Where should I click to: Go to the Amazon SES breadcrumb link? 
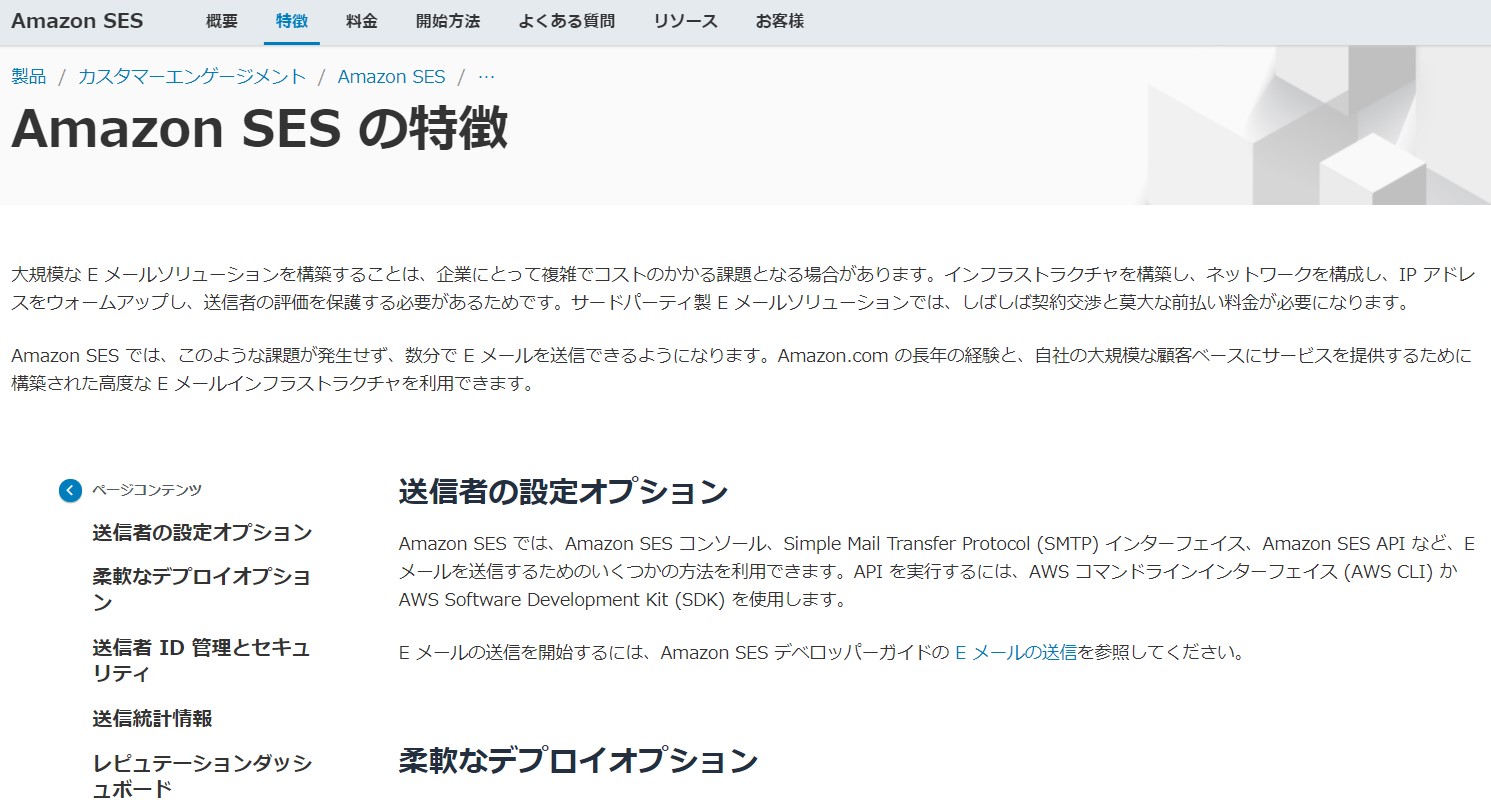pyautogui.click(x=391, y=76)
